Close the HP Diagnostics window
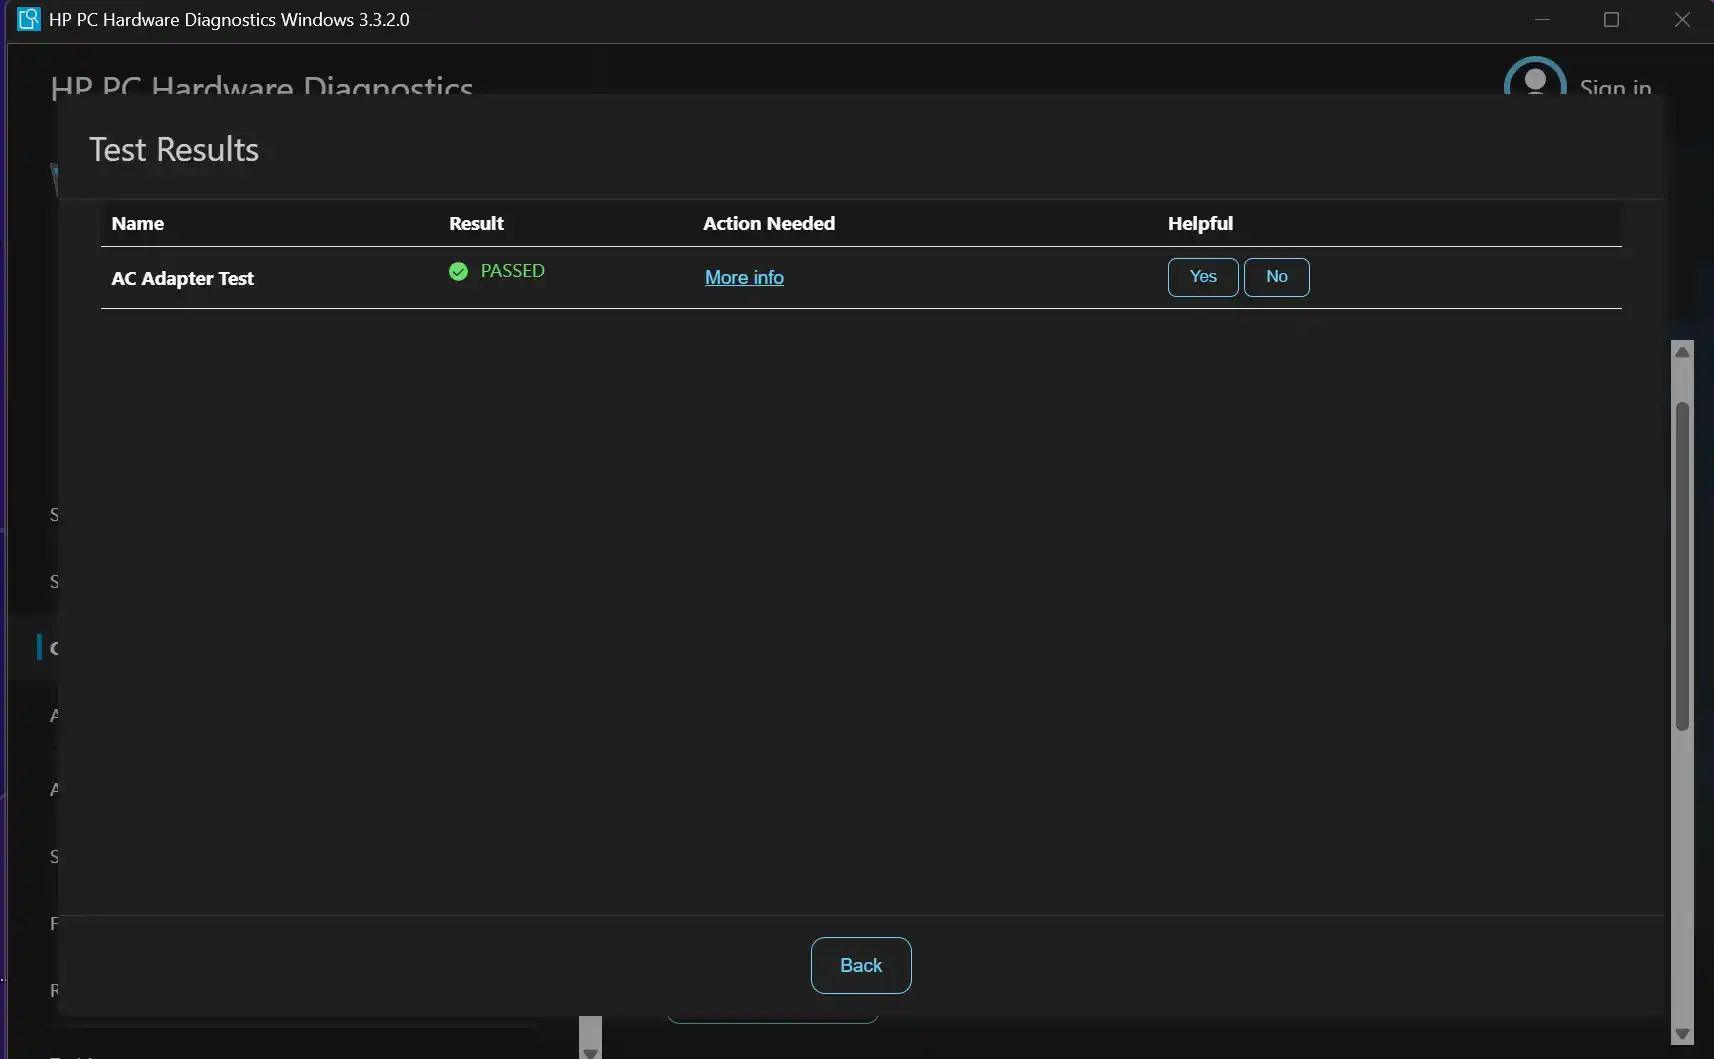Viewport: 1714px width, 1059px height. coord(1682,20)
